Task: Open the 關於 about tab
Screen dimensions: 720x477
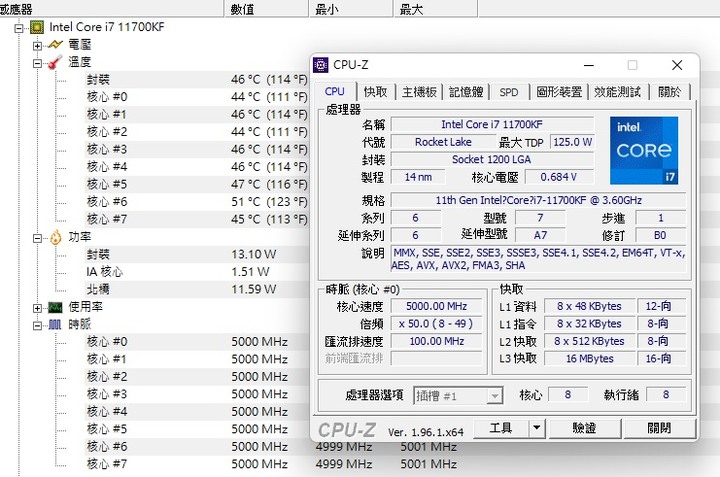Action: coord(669,92)
